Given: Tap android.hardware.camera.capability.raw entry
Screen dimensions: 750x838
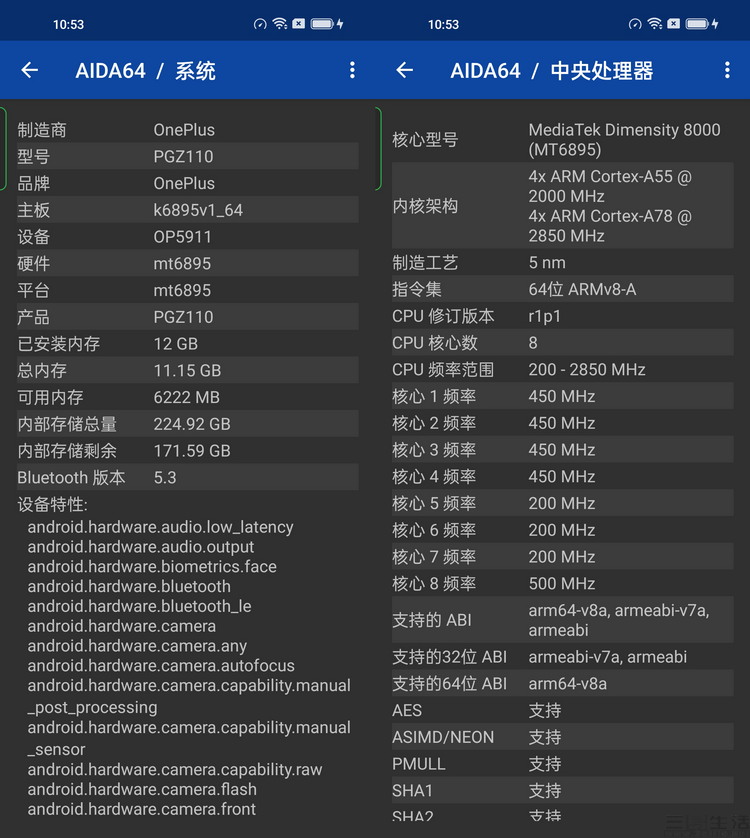Looking at the screenshot, I should (x=175, y=769).
